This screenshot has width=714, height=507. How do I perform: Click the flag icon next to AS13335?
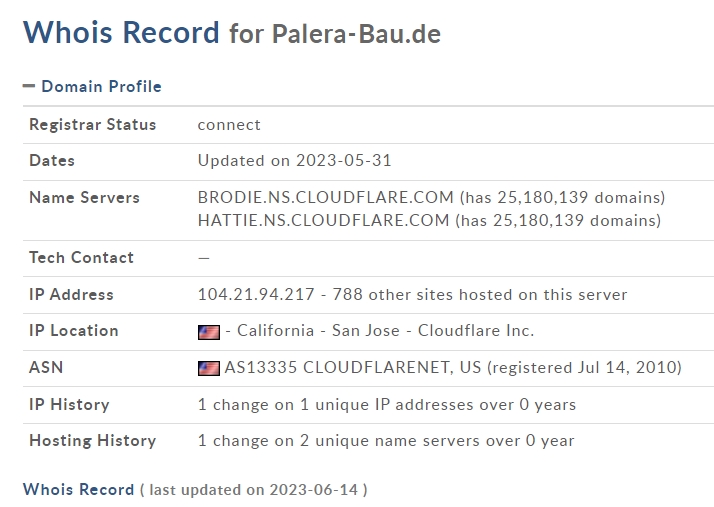pyautogui.click(x=208, y=368)
